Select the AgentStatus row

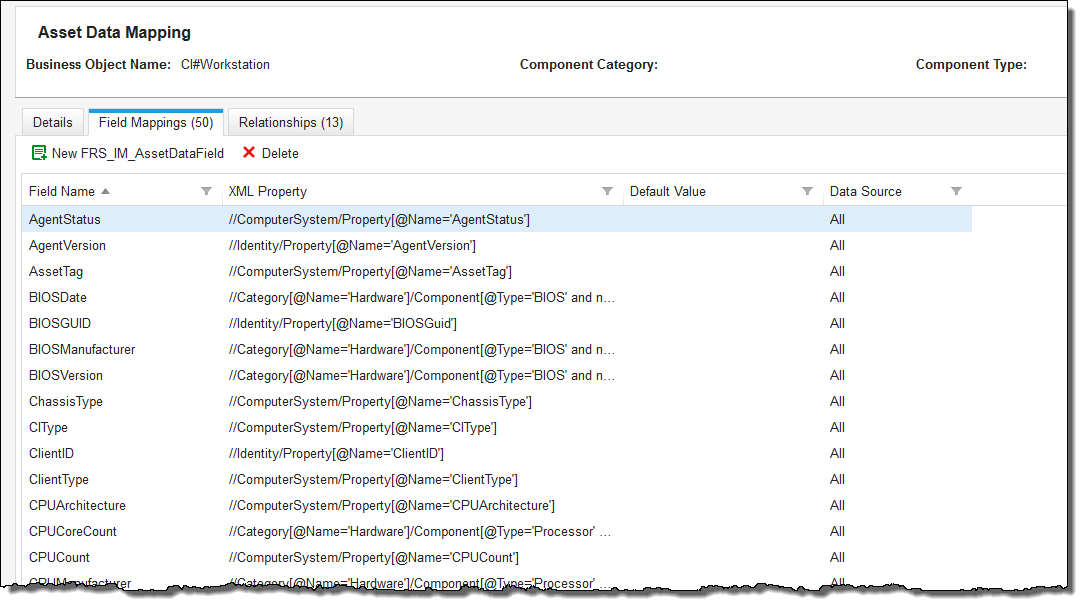click(65, 219)
